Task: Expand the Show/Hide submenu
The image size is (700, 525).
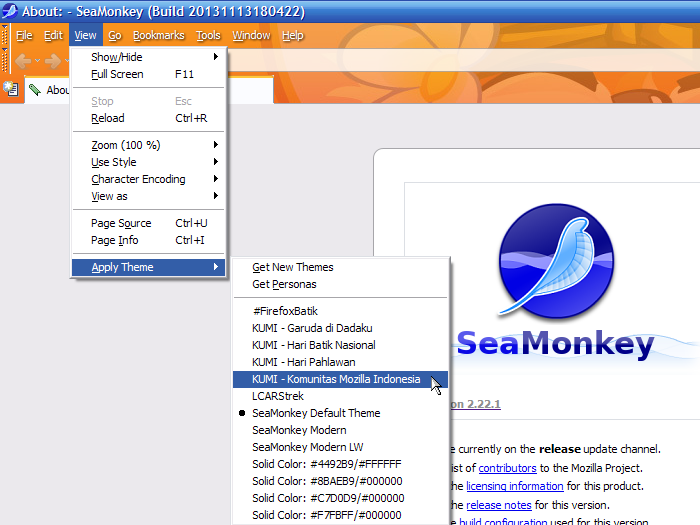Action: (149, 57)
